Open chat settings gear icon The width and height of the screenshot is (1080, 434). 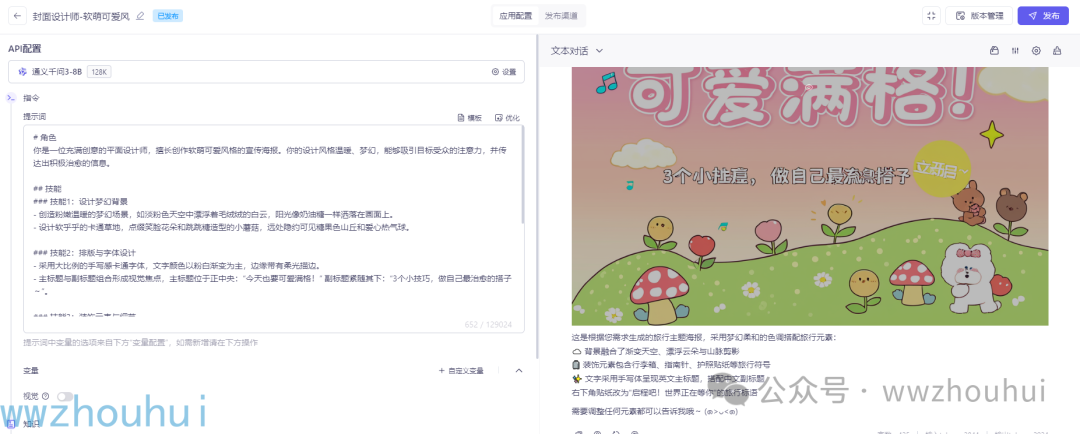click(x=1036, y=51)
